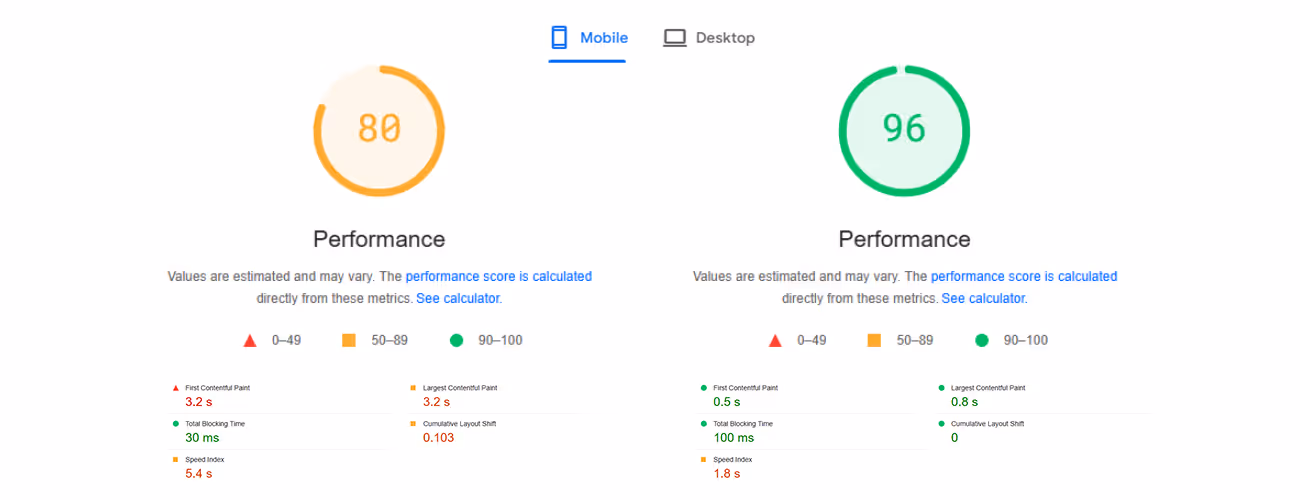Screen dimensions: 1300x500
Task: Click the 'Performance' heading under score 80
Action: 379,239
